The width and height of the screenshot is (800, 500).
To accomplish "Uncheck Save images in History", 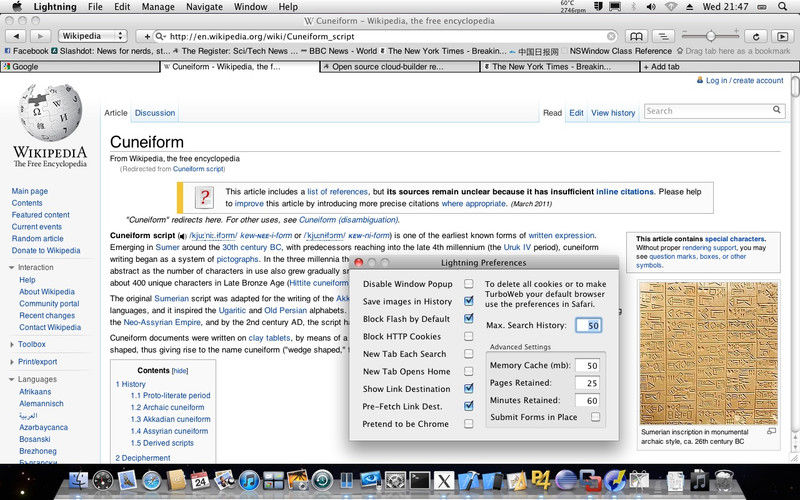I will (468, 301).
